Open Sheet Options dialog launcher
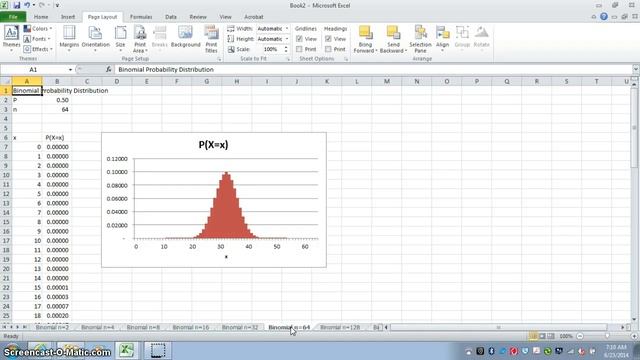 coord(346,59)
